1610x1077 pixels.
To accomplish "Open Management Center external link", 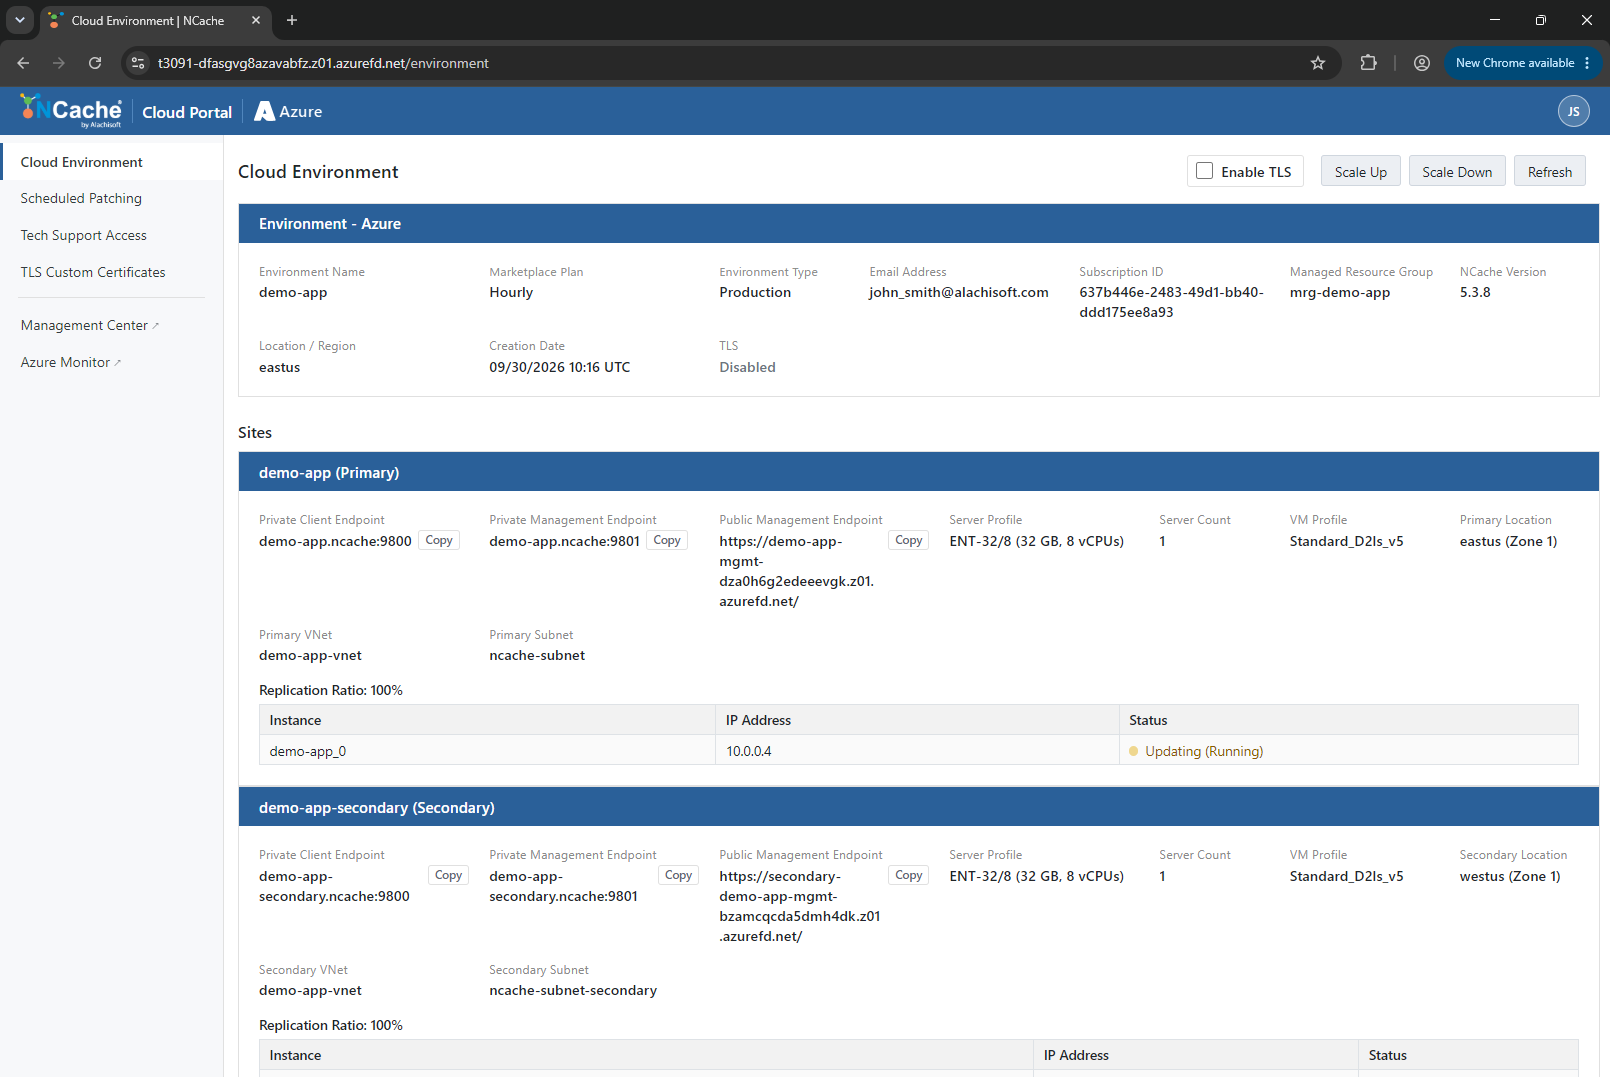I will click(x=89, y=325).
